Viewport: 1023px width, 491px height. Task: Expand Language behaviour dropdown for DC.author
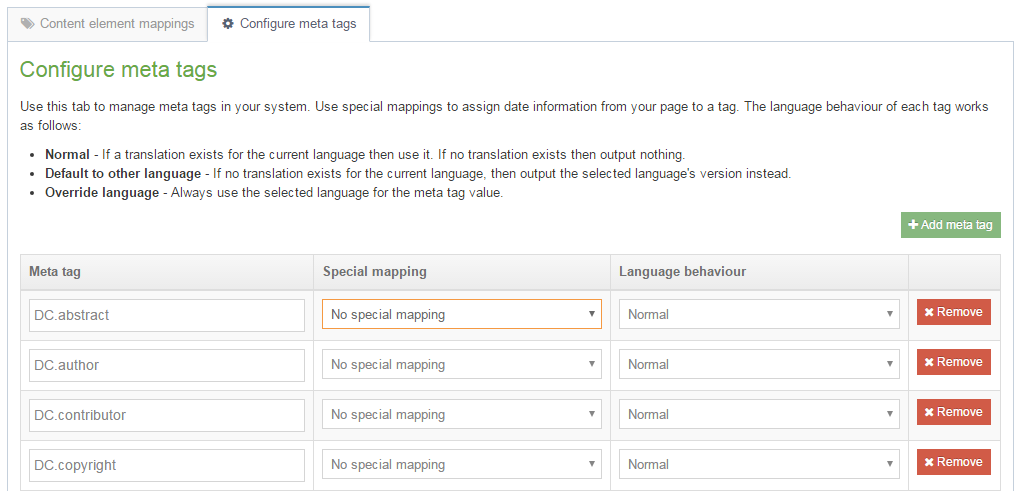coord(759,364)
